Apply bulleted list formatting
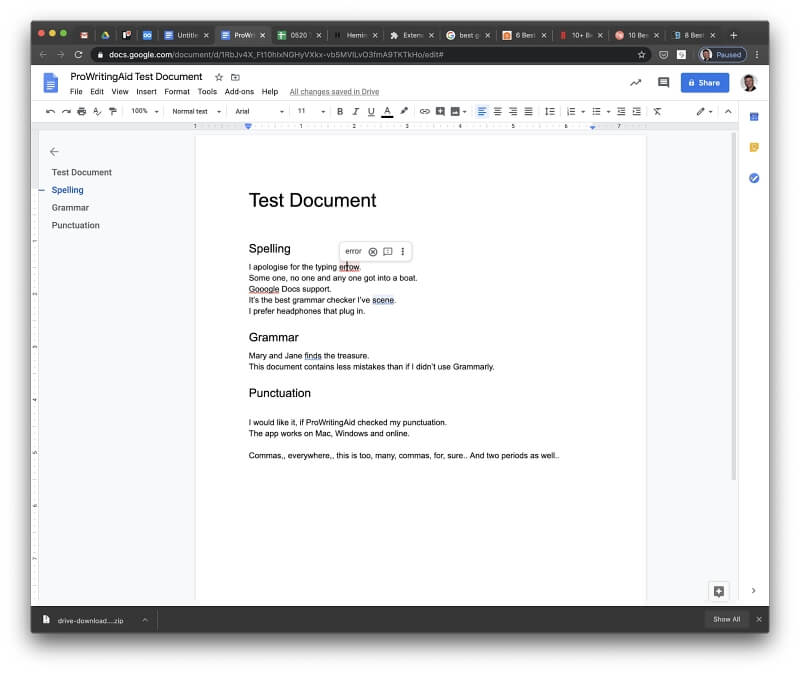The height and width of the screenshot is (674, 800). [596, 111]
